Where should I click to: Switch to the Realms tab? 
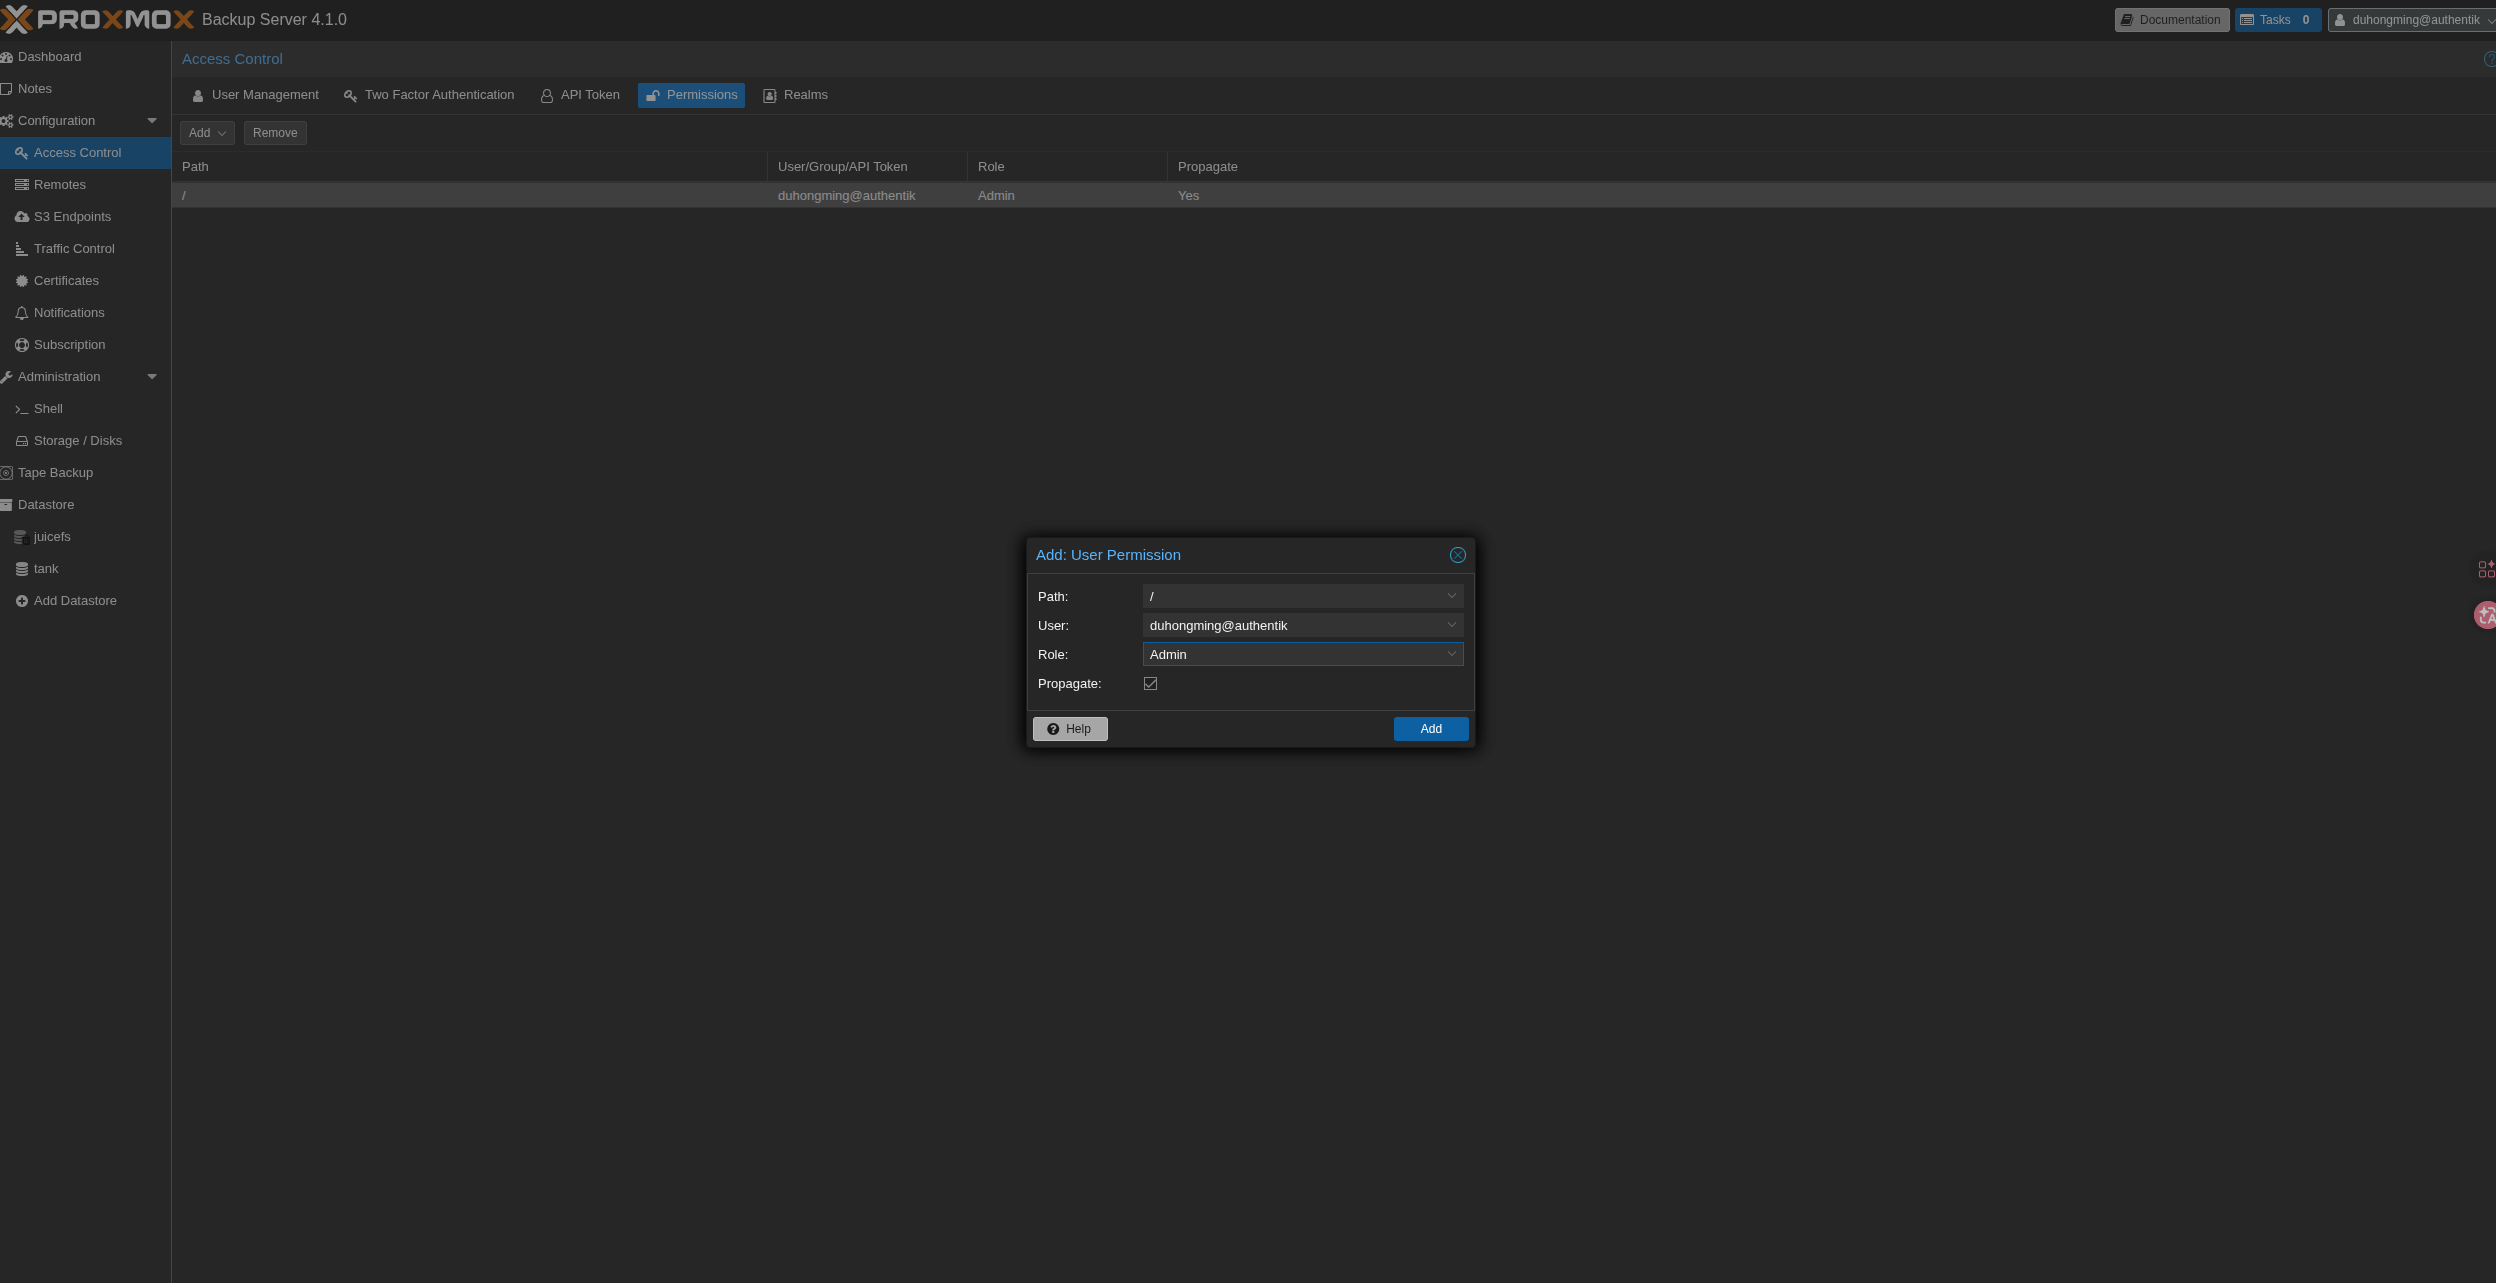click(x=795, y=95)
